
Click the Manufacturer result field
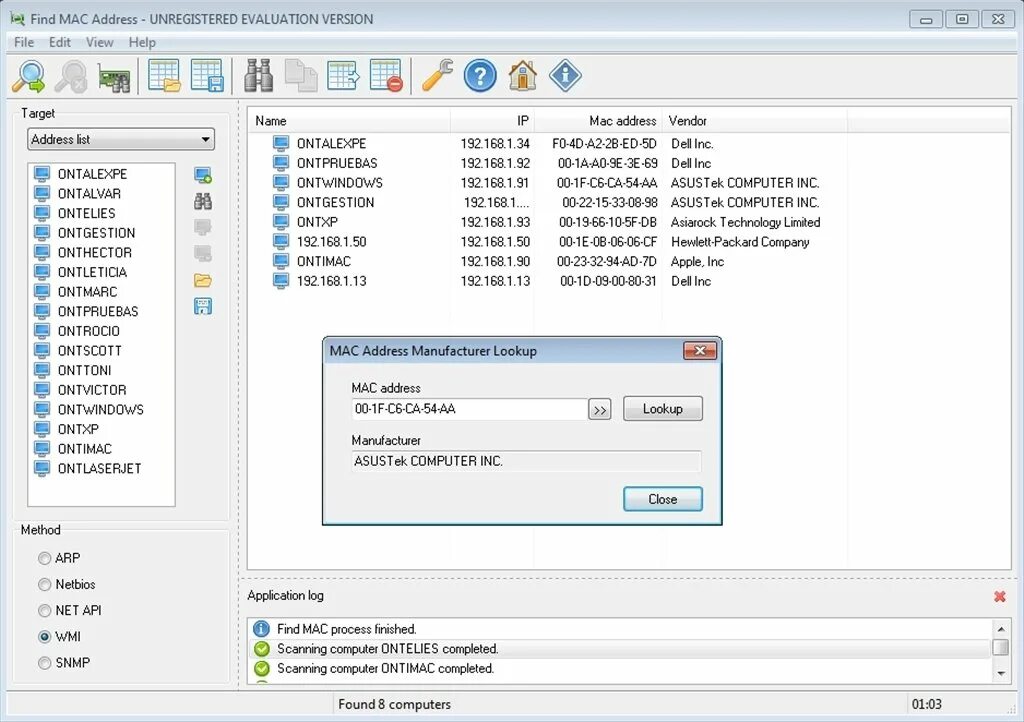pos(526,461)
